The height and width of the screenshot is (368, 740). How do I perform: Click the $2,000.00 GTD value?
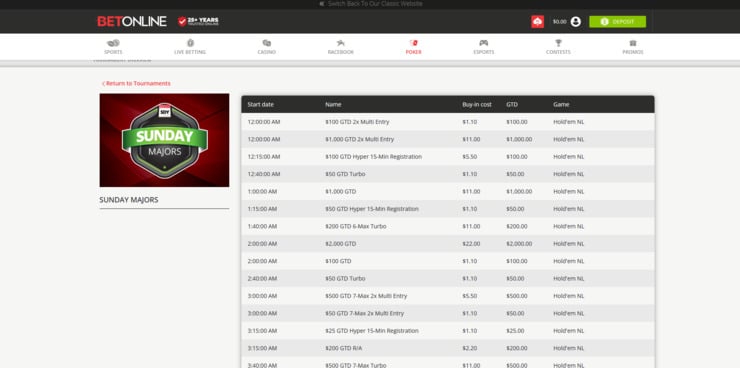pyautogui.click(x=519, y=244)
